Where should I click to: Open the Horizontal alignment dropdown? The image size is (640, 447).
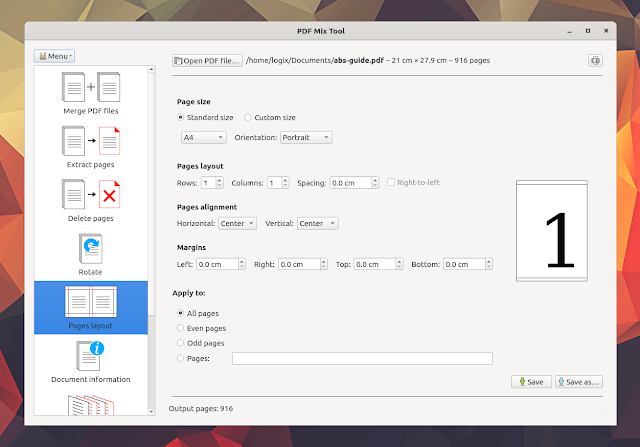coord(238,223)
